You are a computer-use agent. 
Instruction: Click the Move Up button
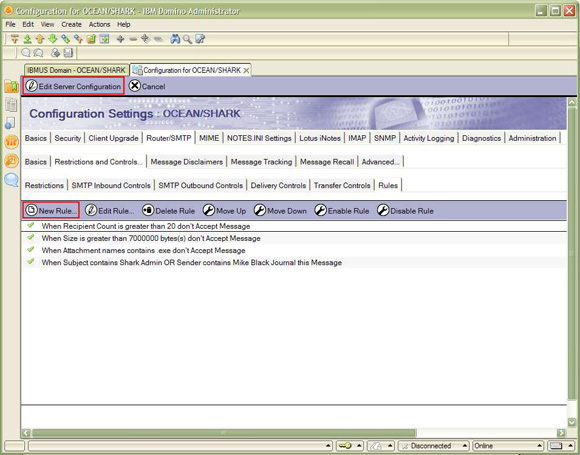pyautogui.click(x=224, y=210)
